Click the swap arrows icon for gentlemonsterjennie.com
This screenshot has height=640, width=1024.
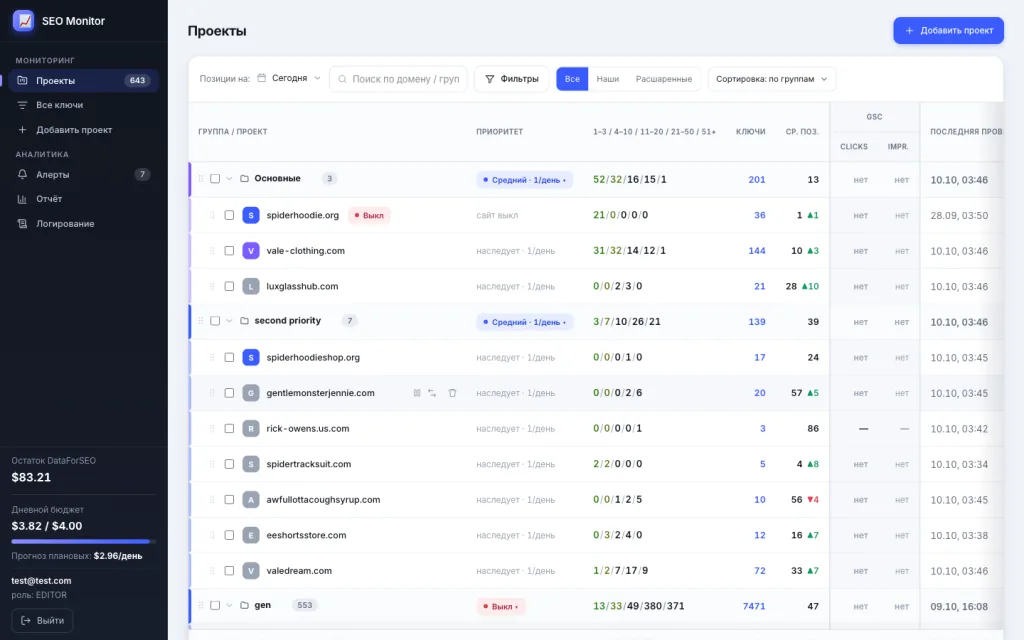[x=432, y=393]
